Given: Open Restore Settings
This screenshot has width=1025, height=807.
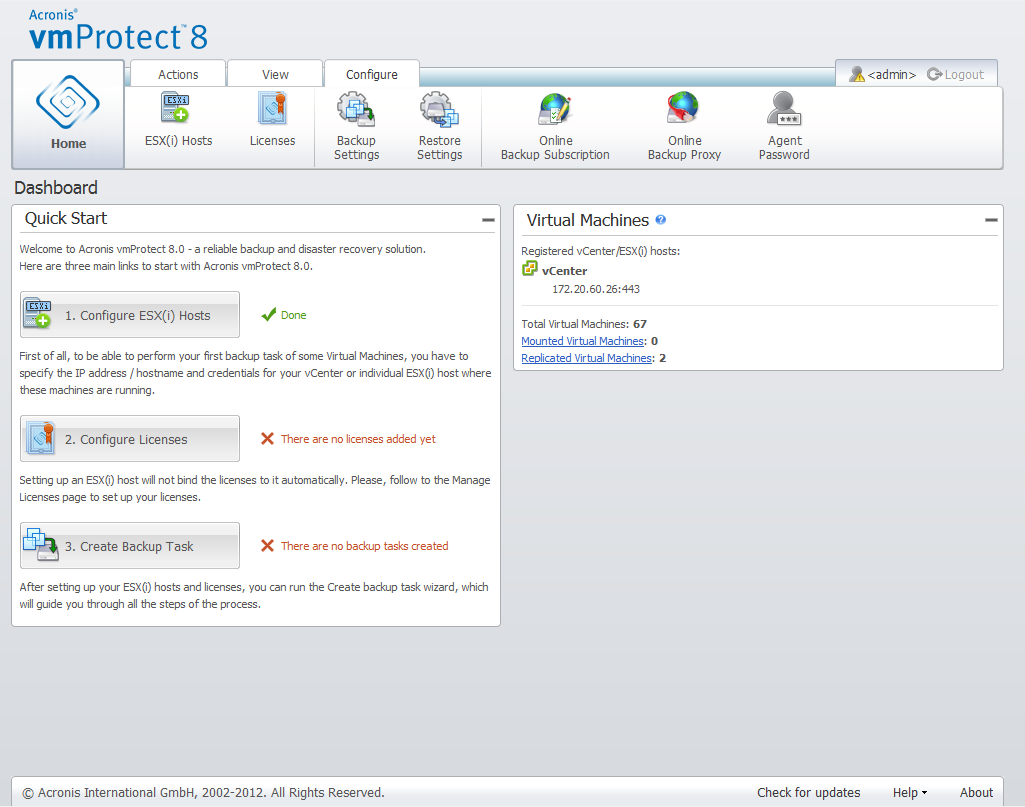Looking at the screenshot, I should (439, 127).
